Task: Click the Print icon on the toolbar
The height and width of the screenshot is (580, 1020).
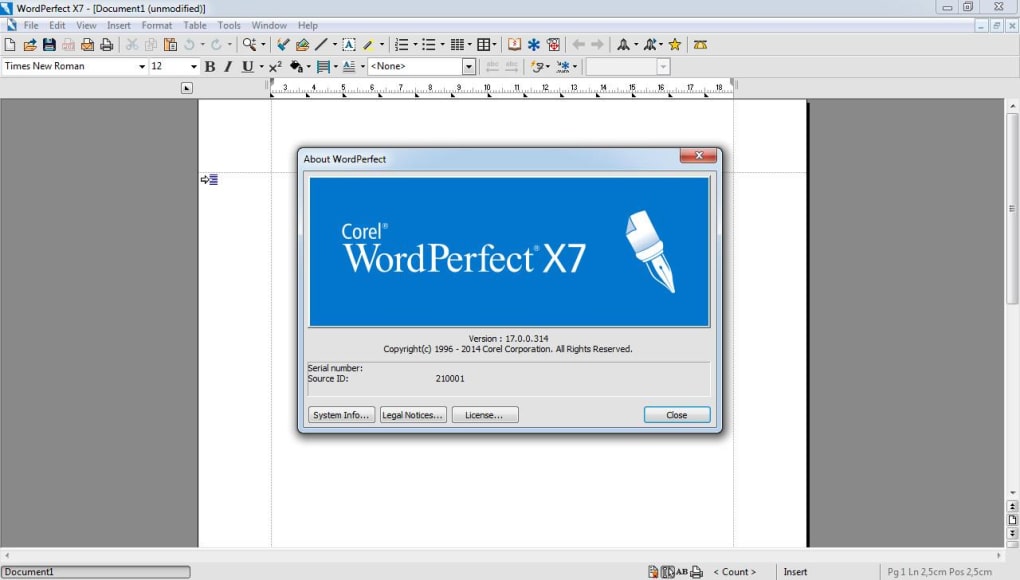Action: point(107,44)
